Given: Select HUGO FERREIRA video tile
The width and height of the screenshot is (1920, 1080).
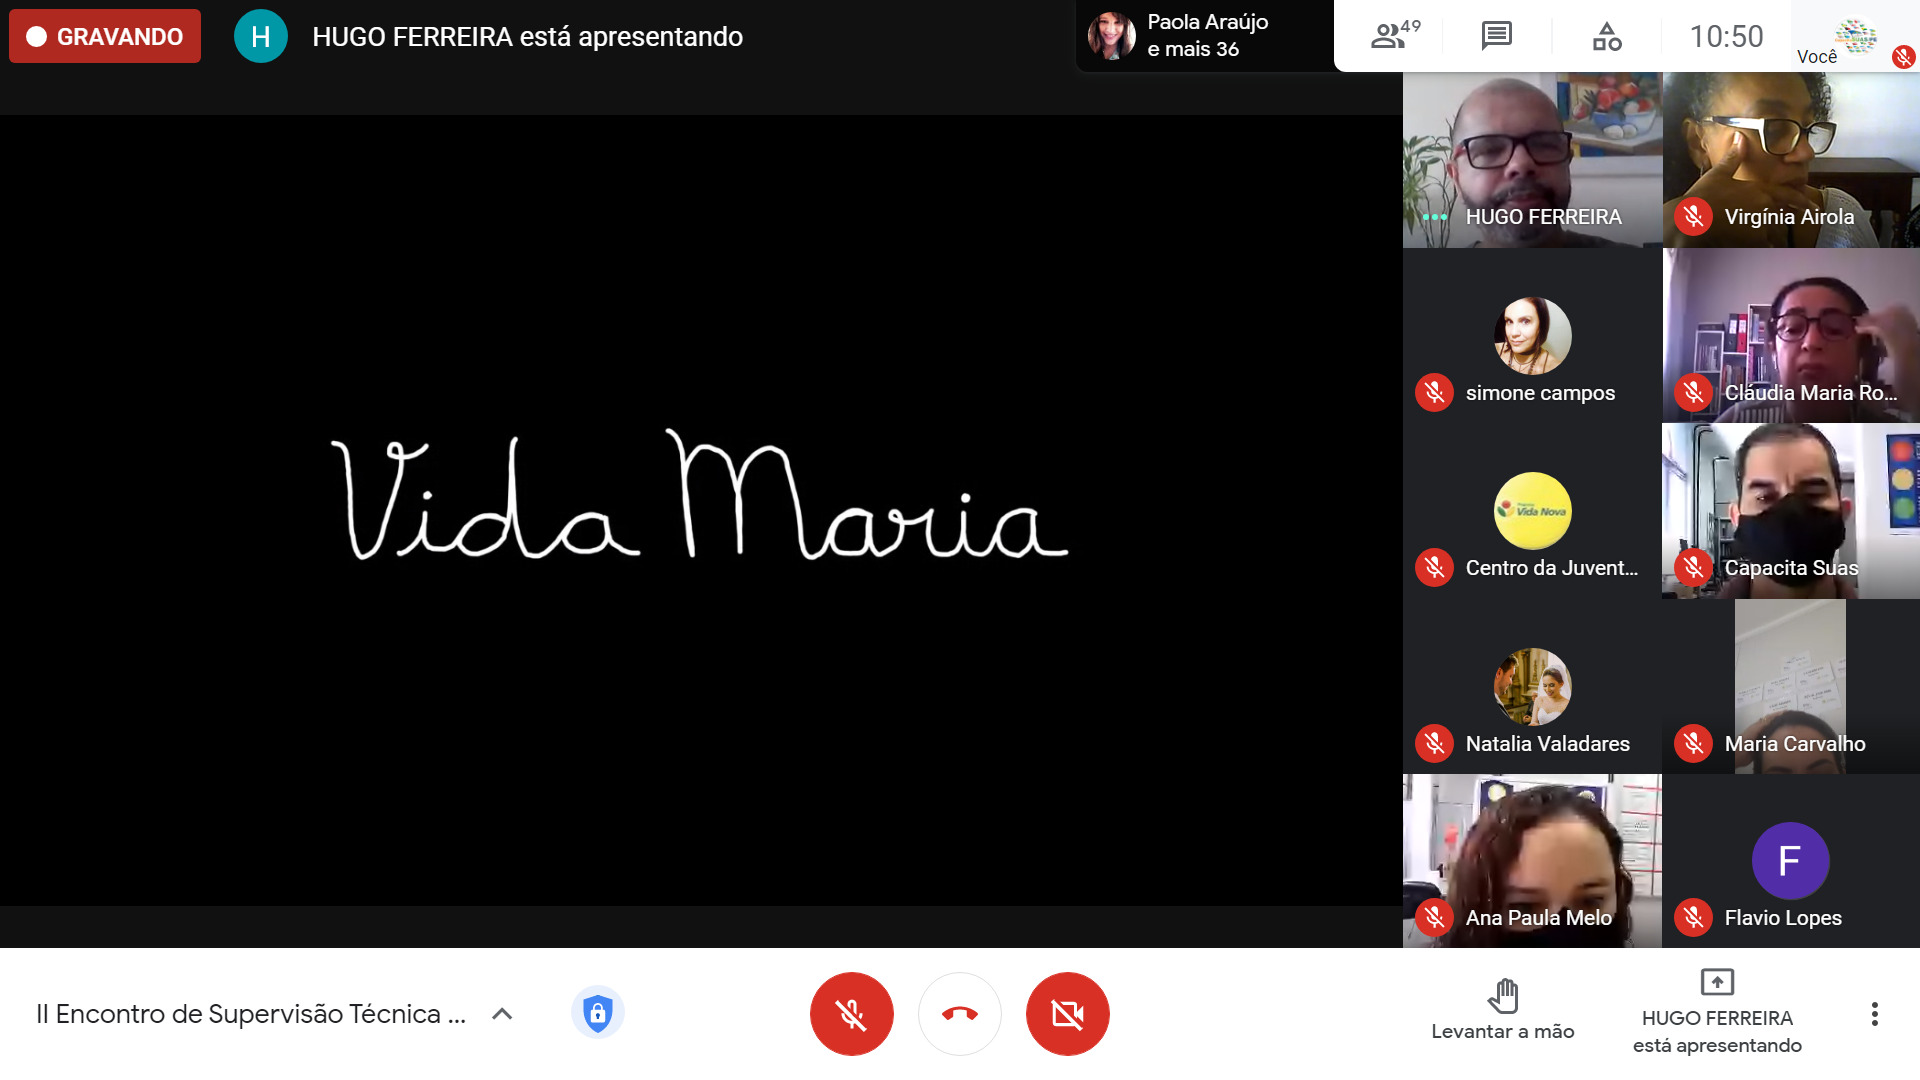Looking at the screenshot, I should [x=1531, y=160].
